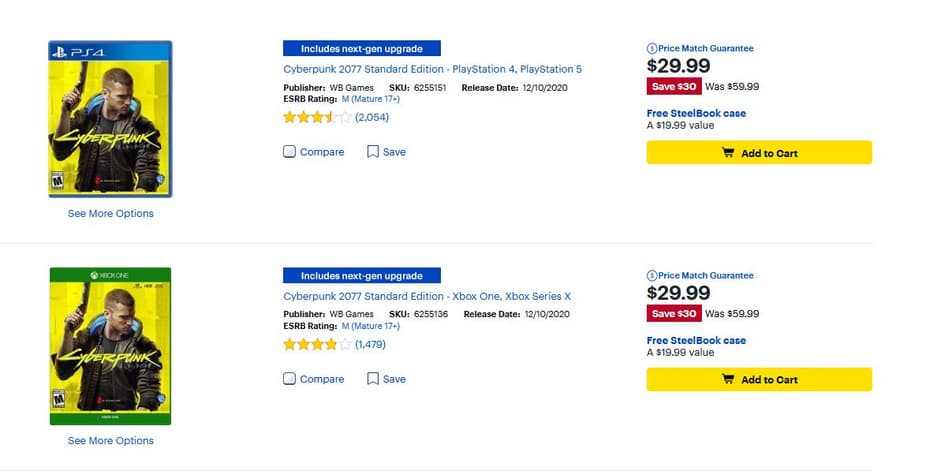937x475 pixels.
Task: Open the 2,054 reviews link
Action: pyautogui.click(x=372, y=117)
